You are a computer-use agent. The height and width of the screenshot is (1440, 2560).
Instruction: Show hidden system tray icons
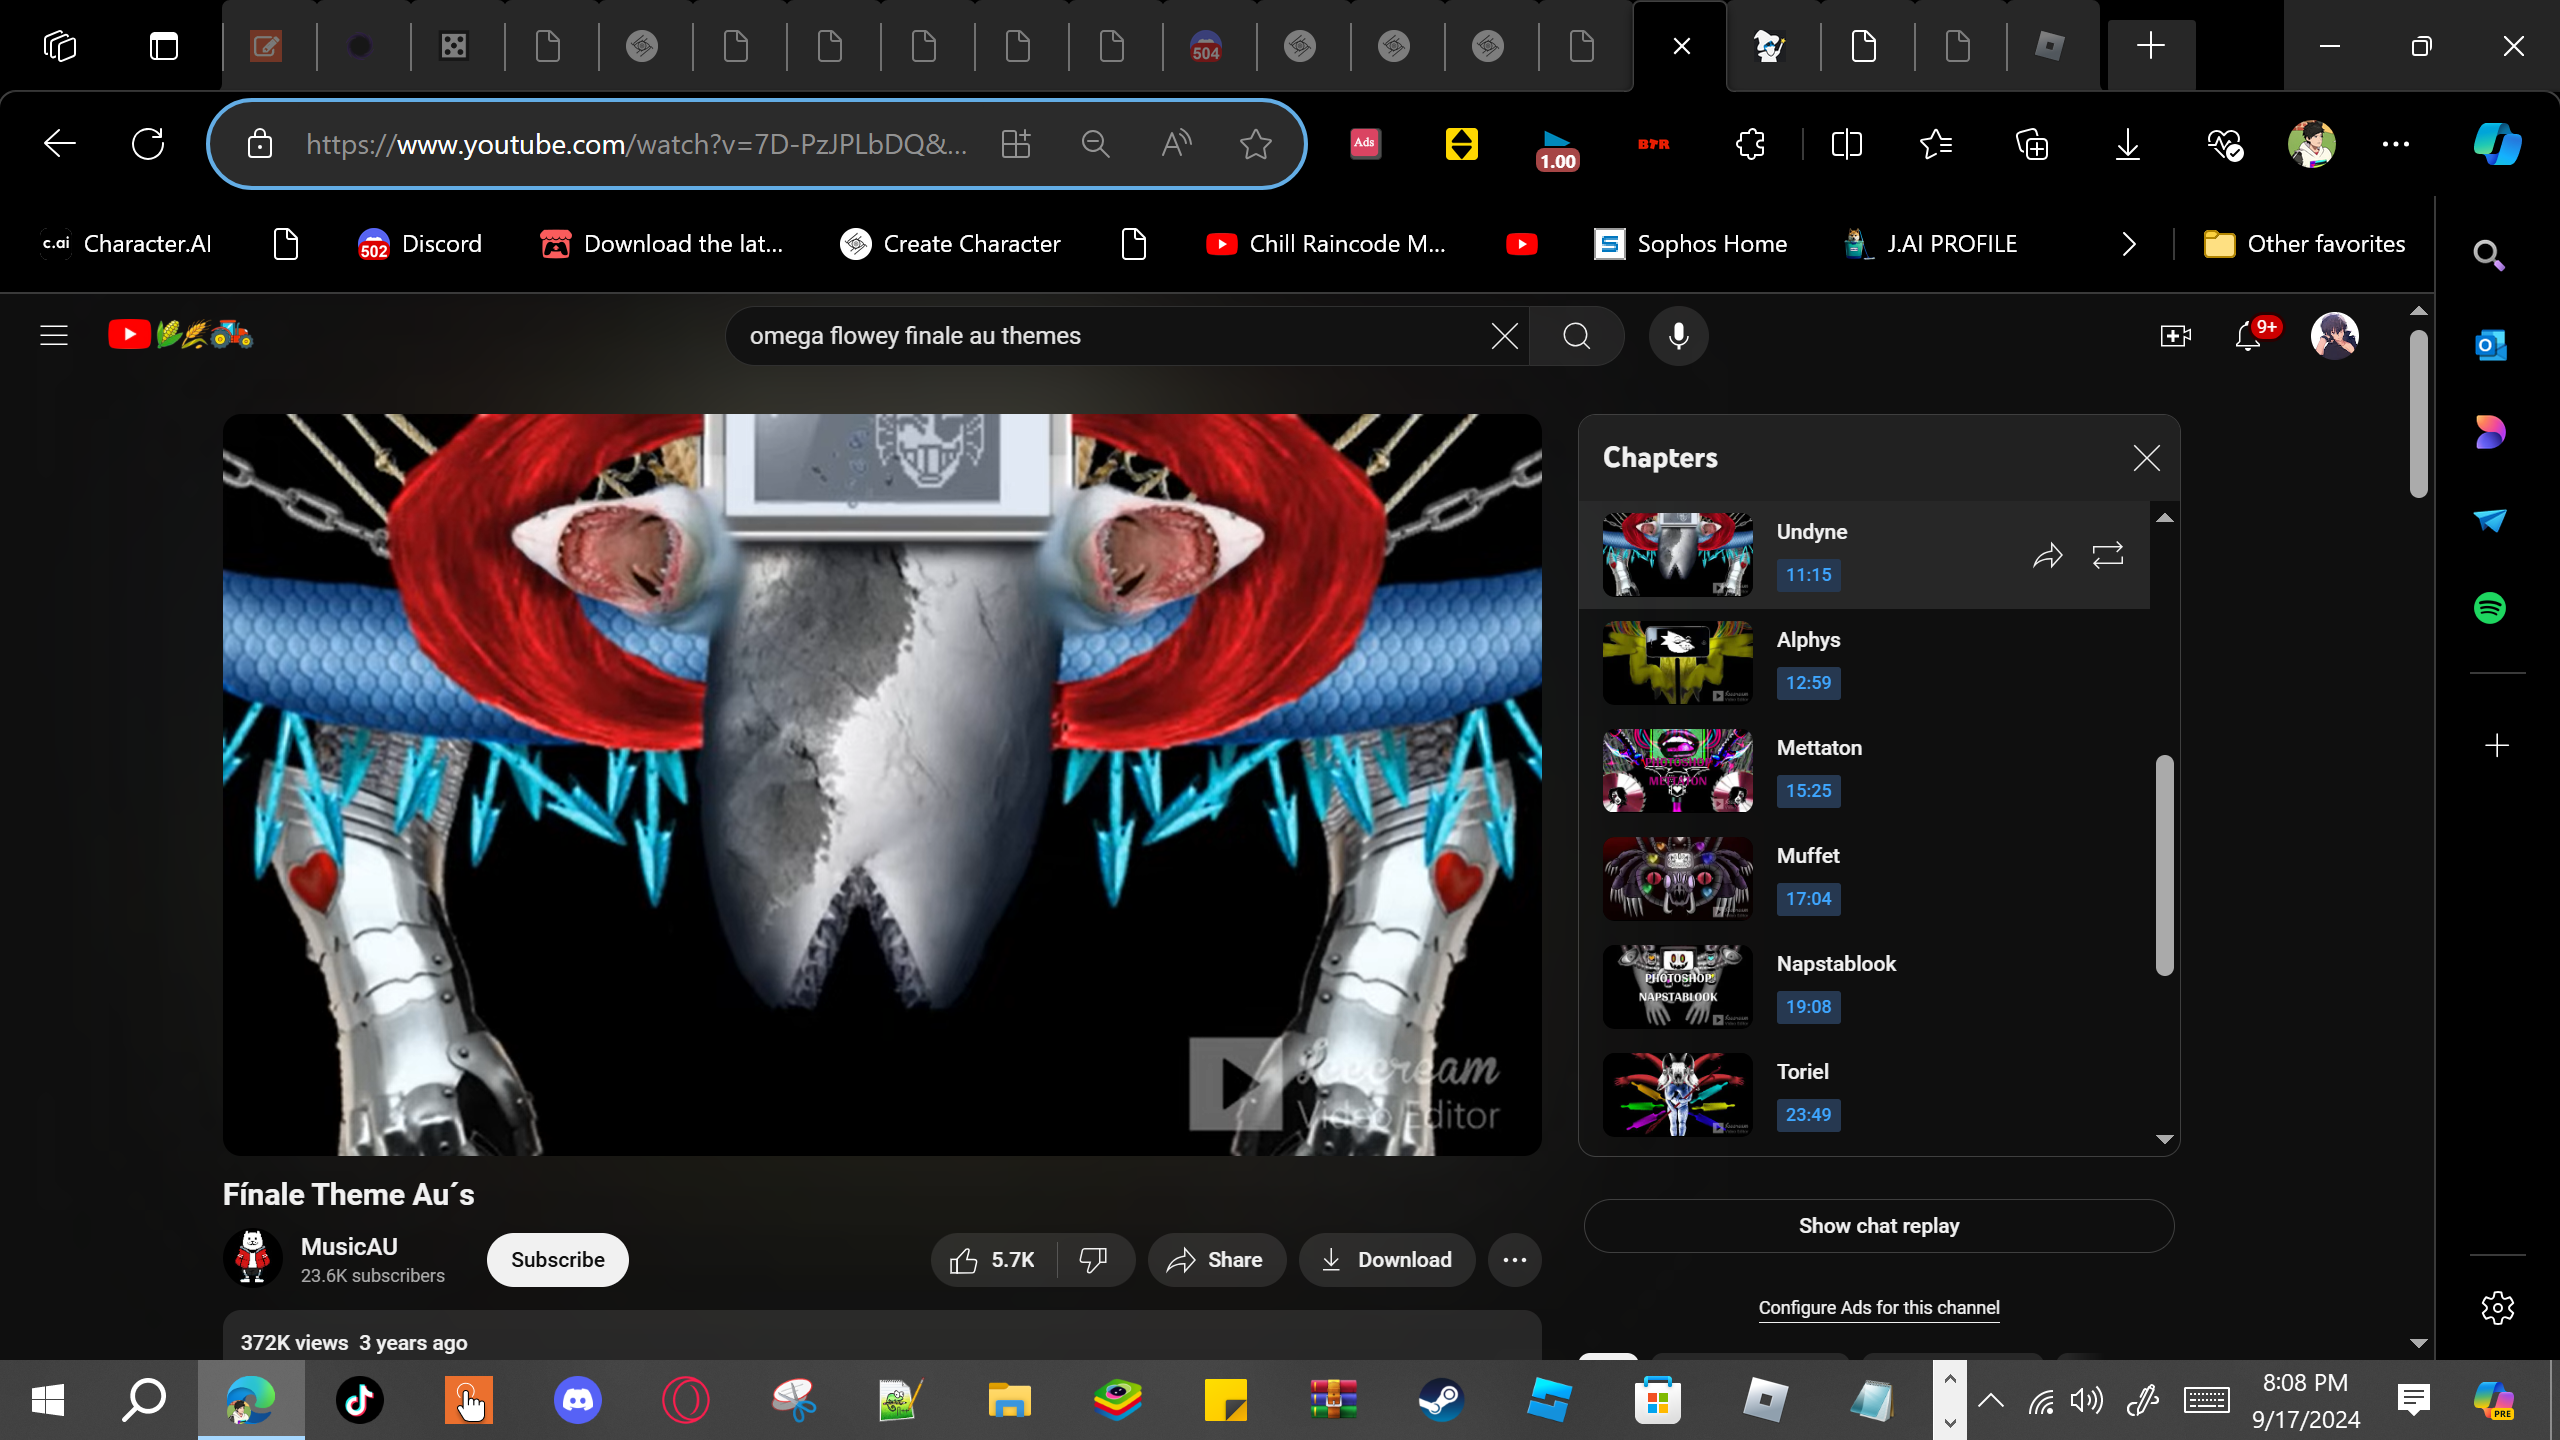(1991, 1400)
